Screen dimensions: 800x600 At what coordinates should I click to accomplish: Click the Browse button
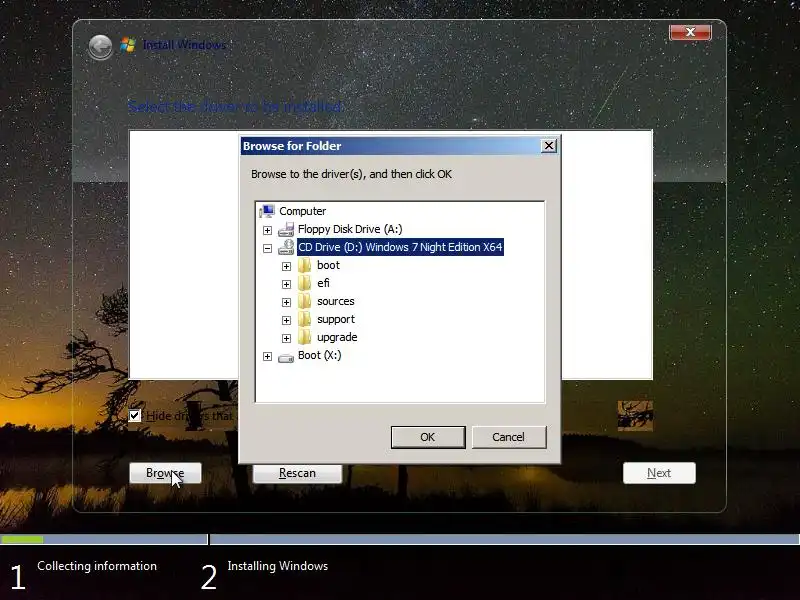(165, 473)
